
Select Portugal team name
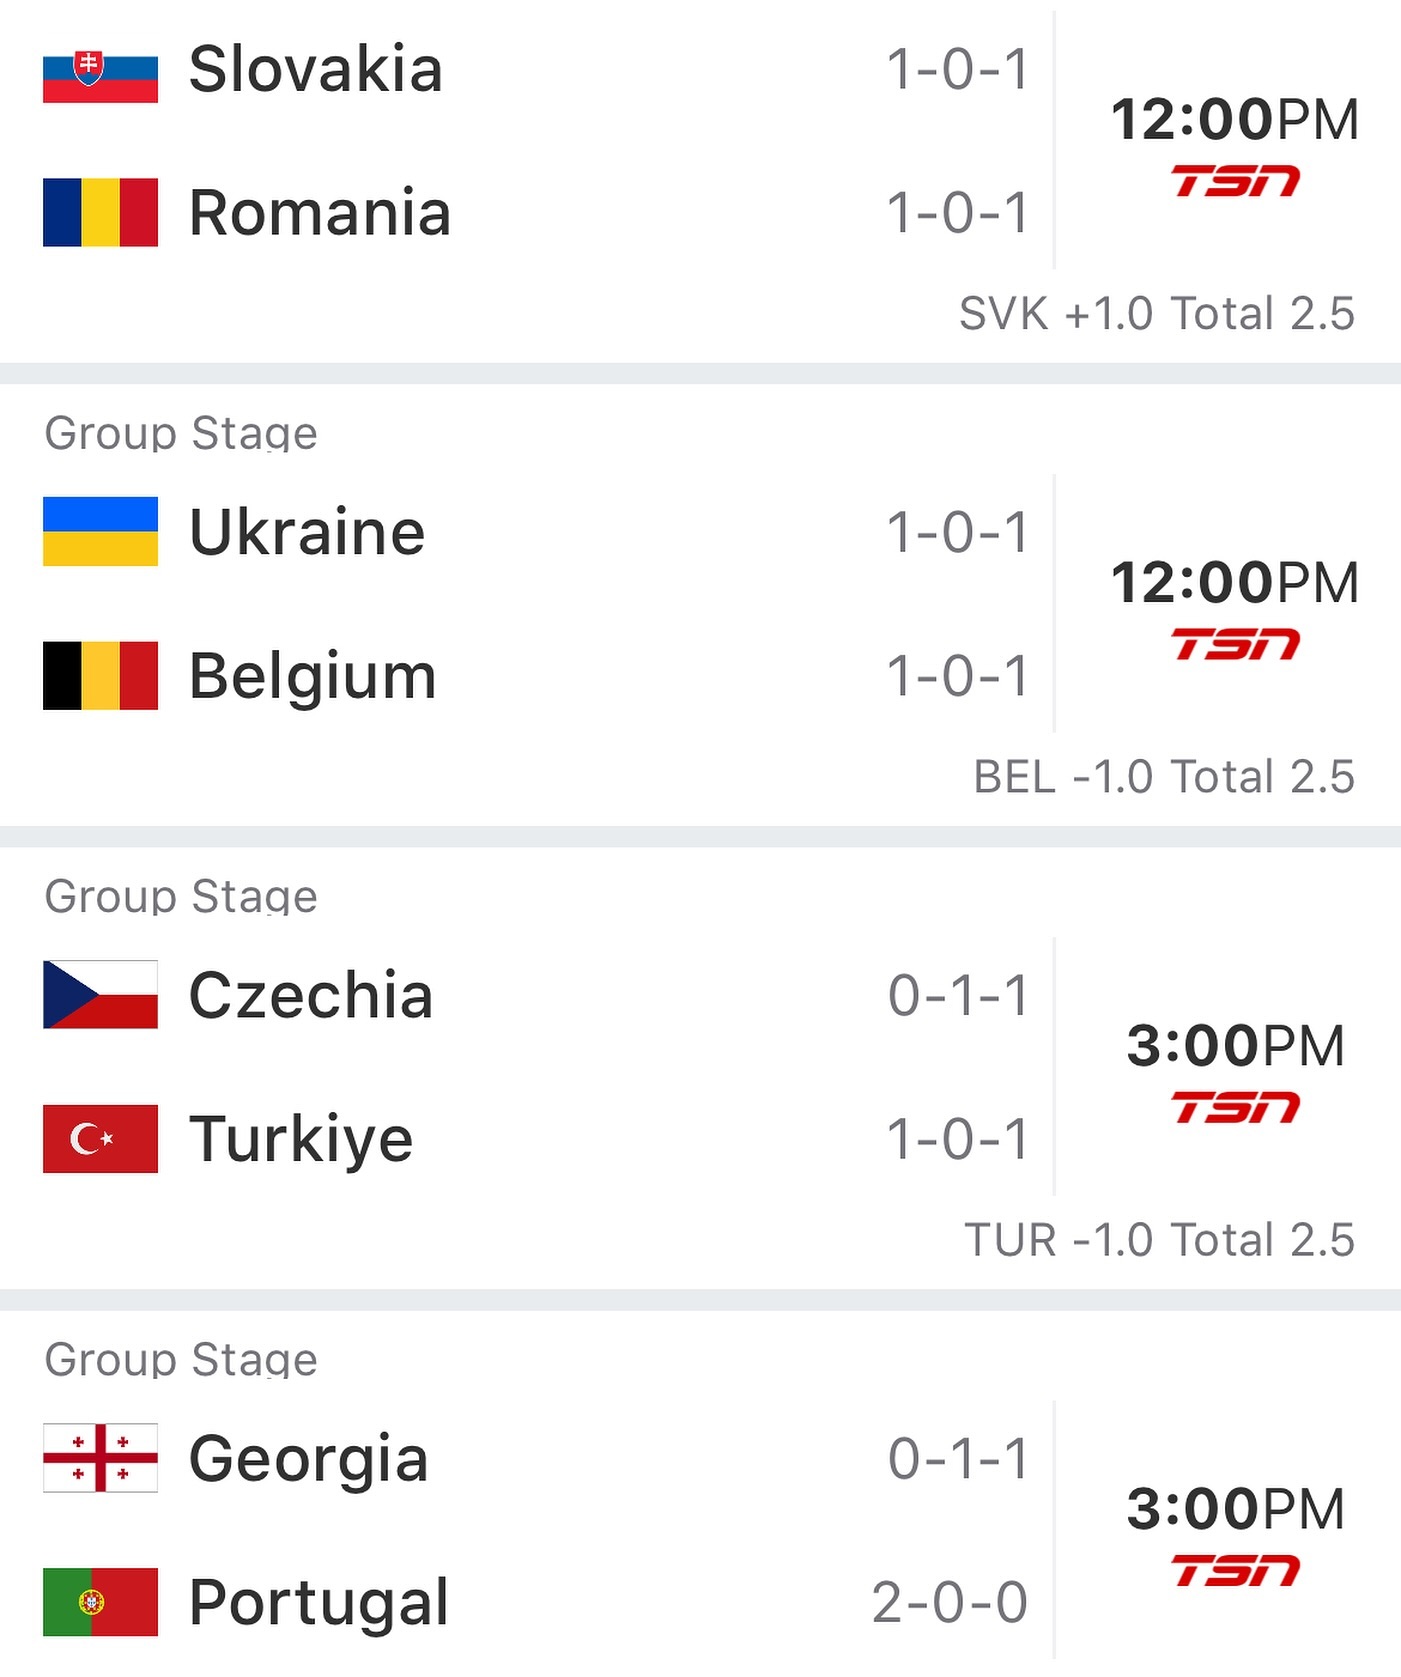point(319,1602)
